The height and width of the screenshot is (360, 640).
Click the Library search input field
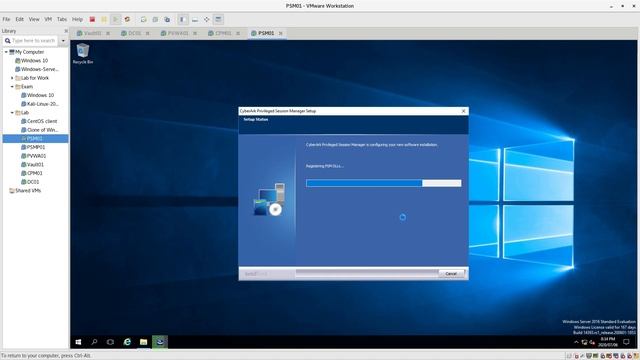click(31, 41)
